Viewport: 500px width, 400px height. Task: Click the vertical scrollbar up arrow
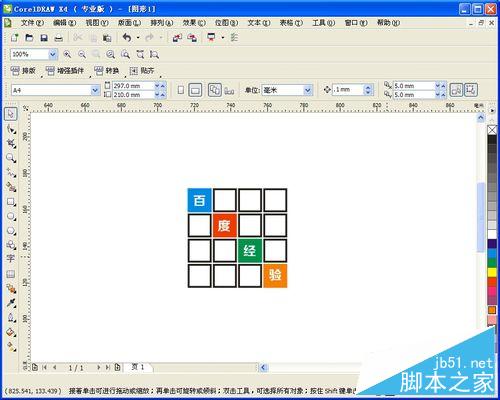click(x=481, y=117)
